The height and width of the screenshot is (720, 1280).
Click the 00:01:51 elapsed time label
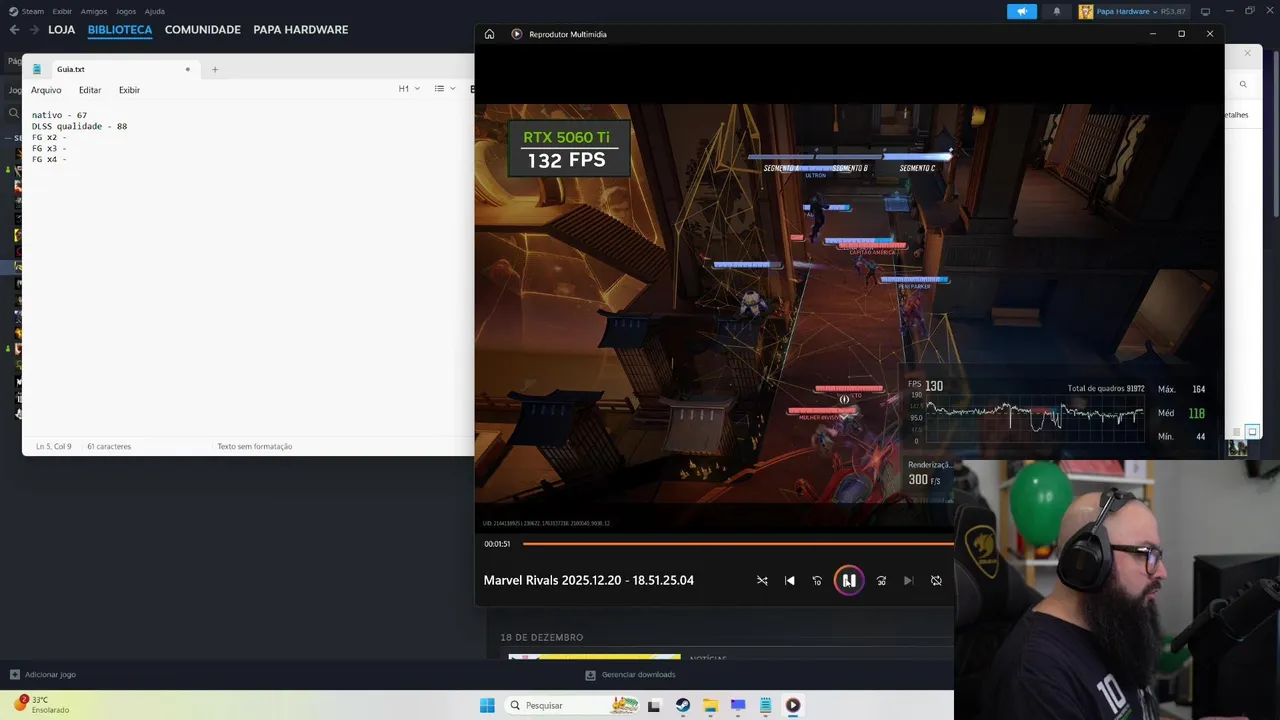point(497,544)
